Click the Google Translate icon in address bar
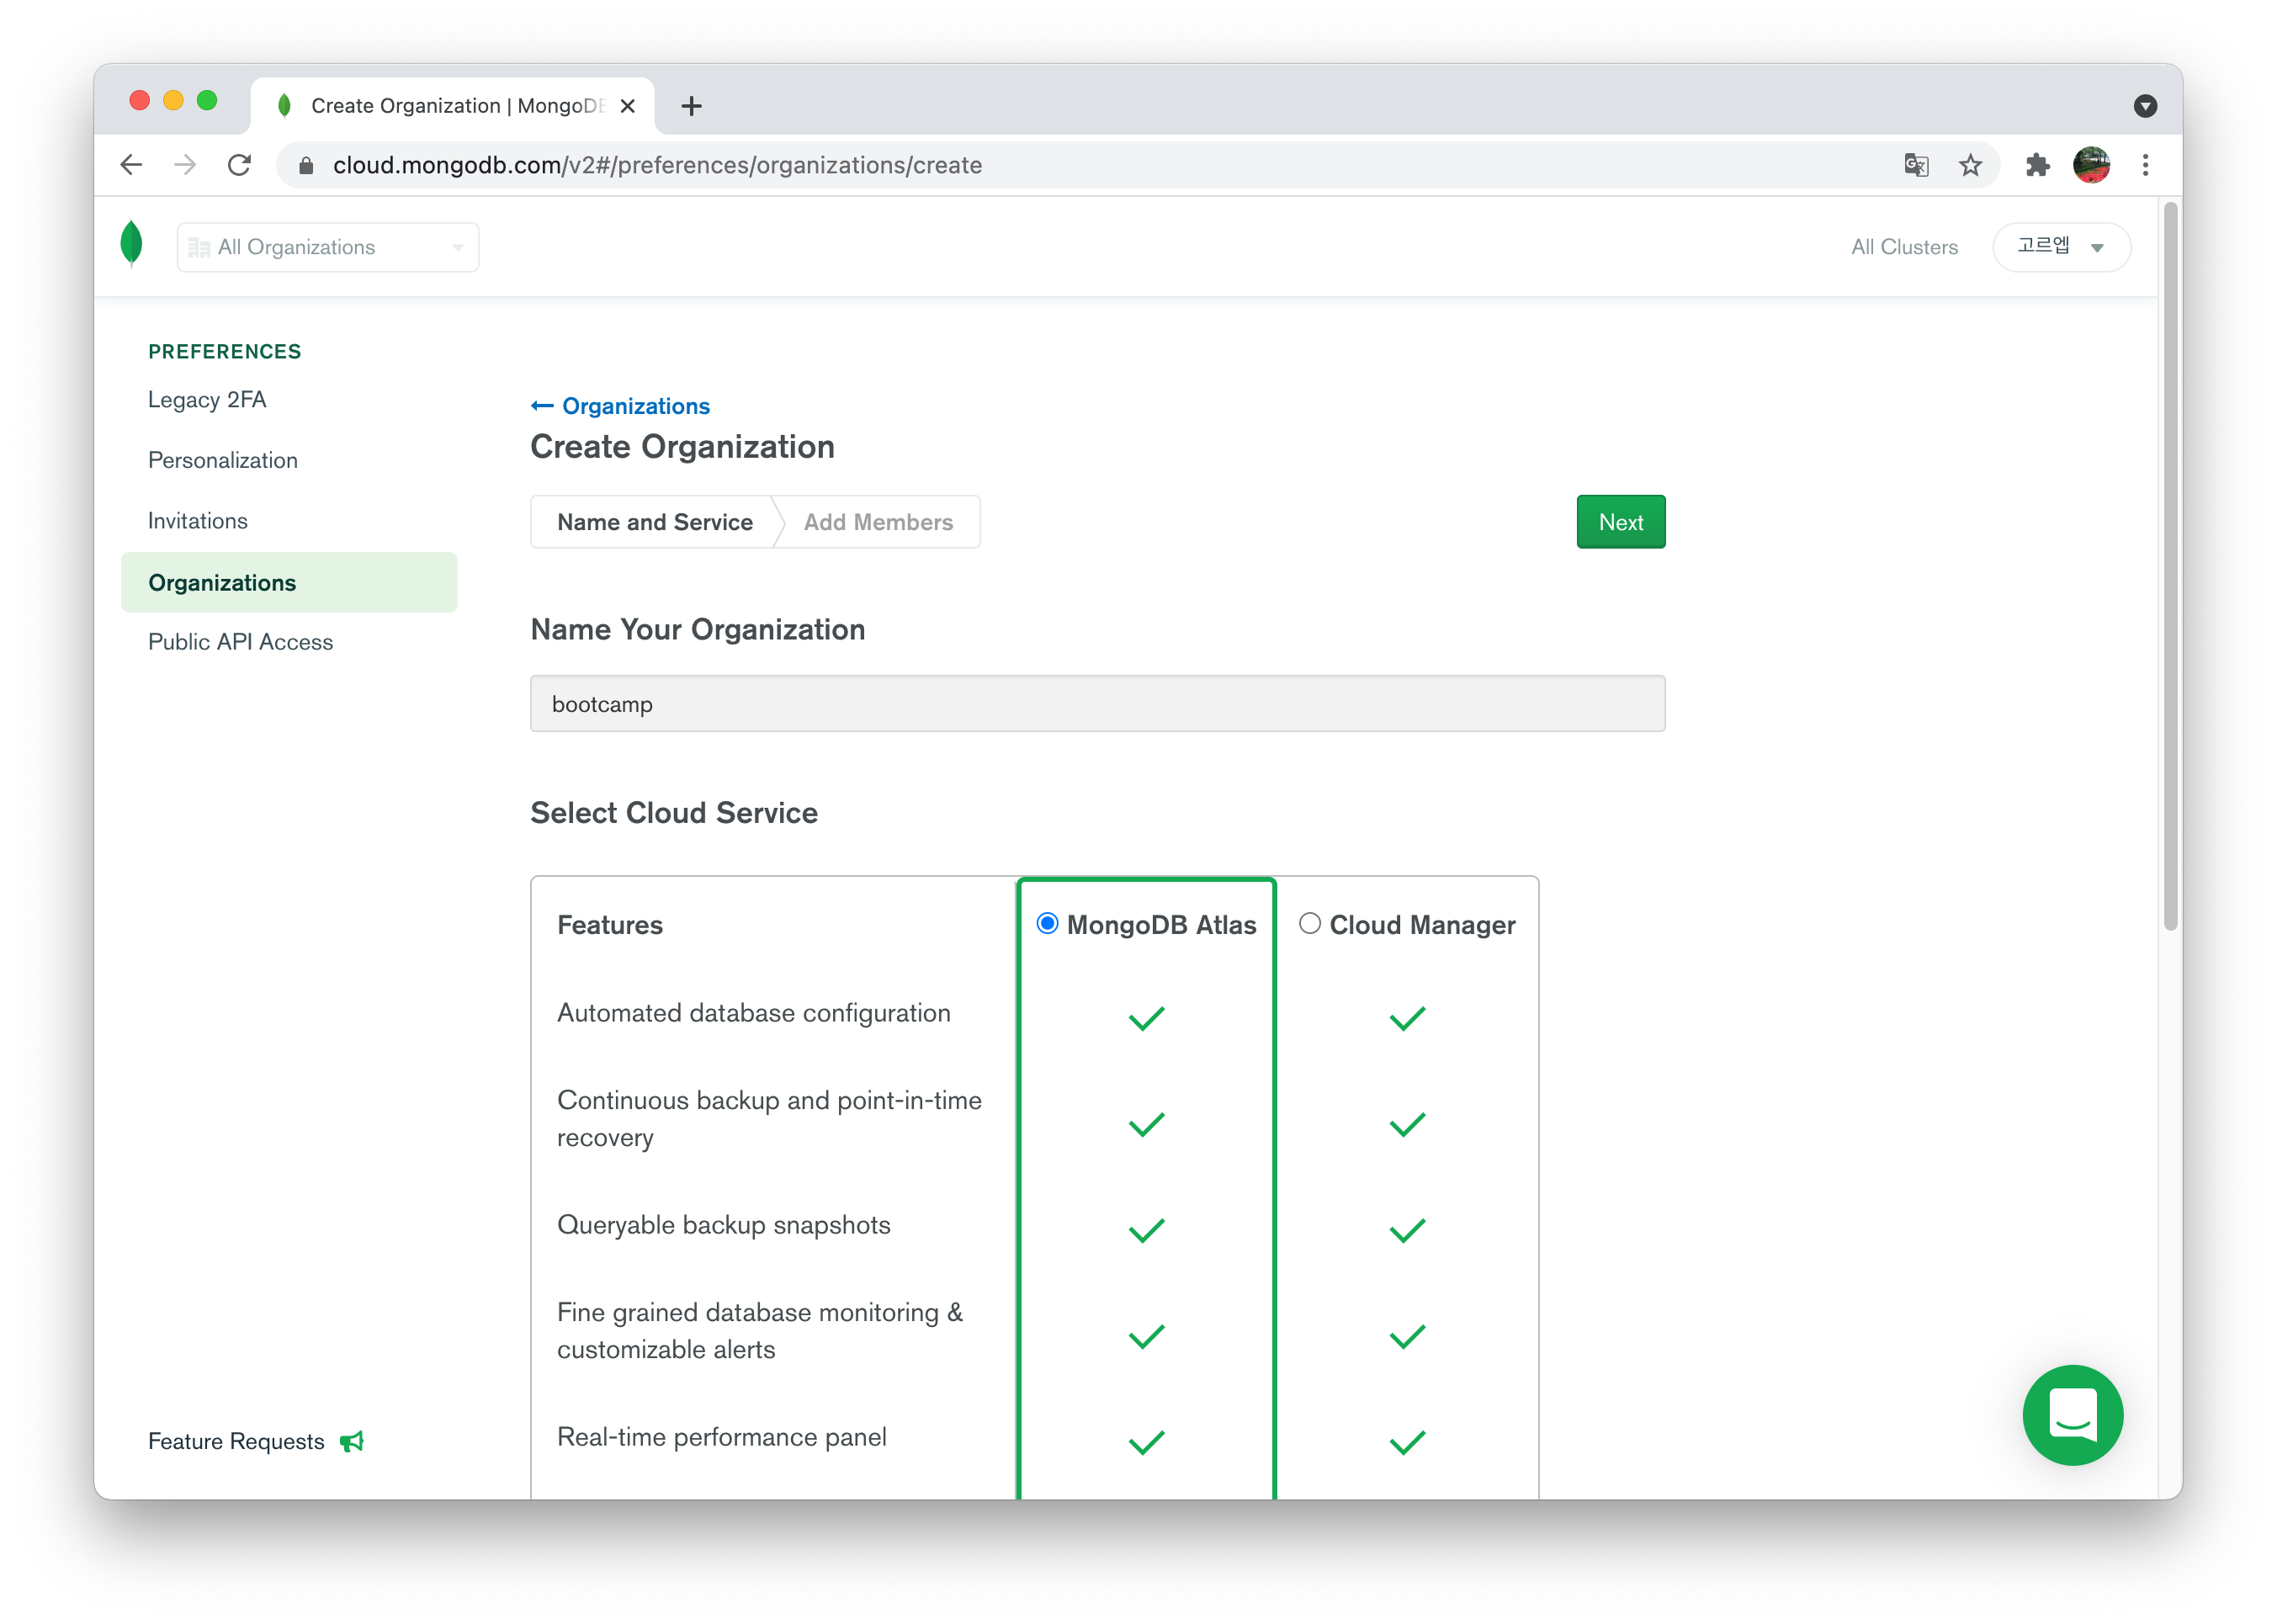Screen dimensions: 2277x1624 coord(1916,165)
